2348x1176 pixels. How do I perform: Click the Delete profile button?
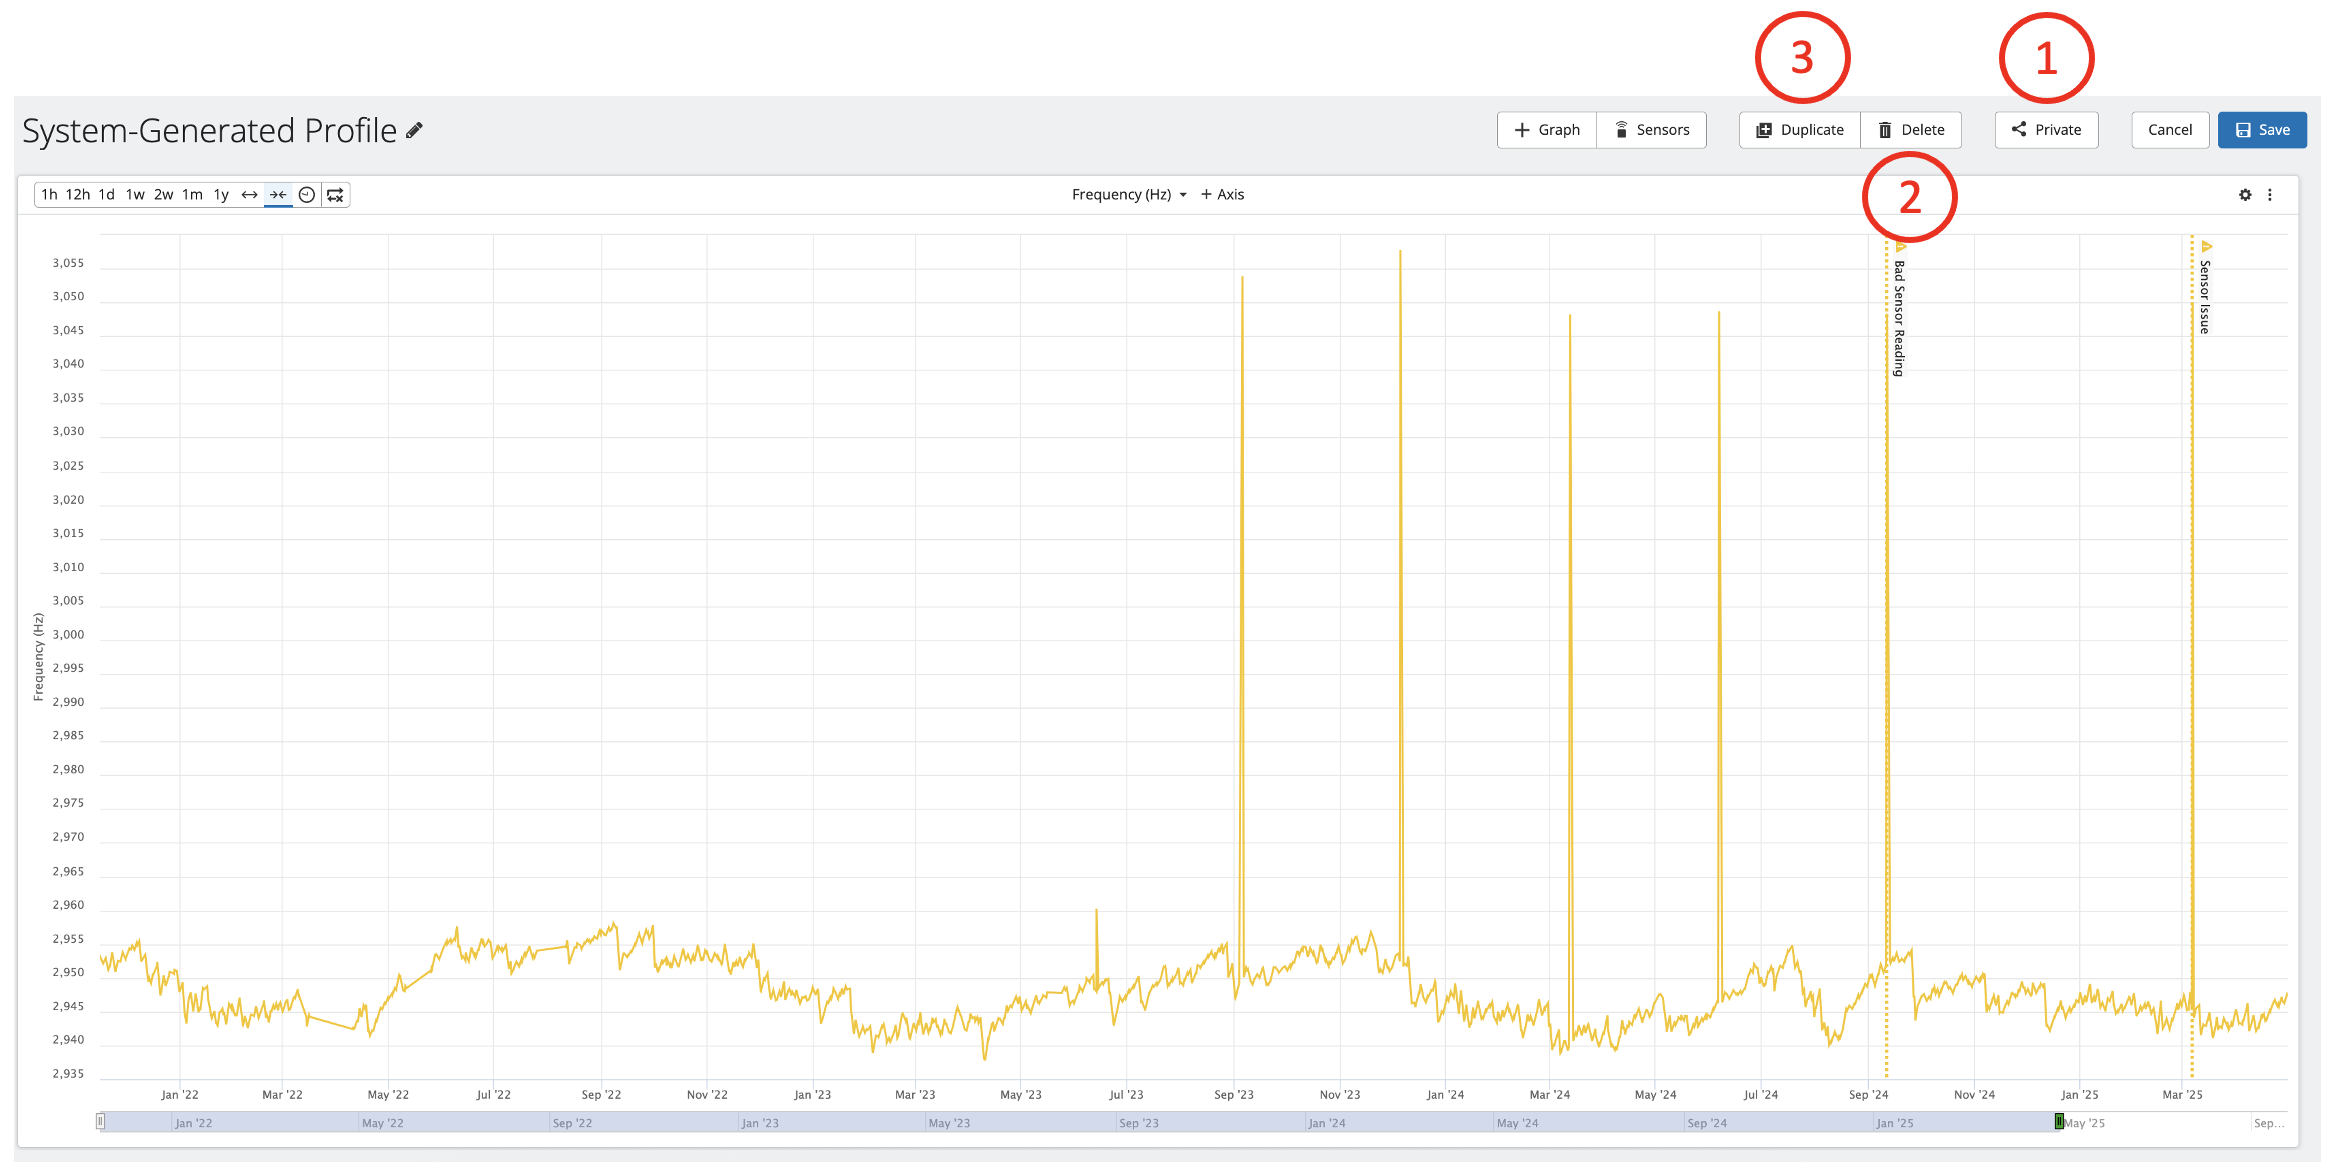point(1911,130)
